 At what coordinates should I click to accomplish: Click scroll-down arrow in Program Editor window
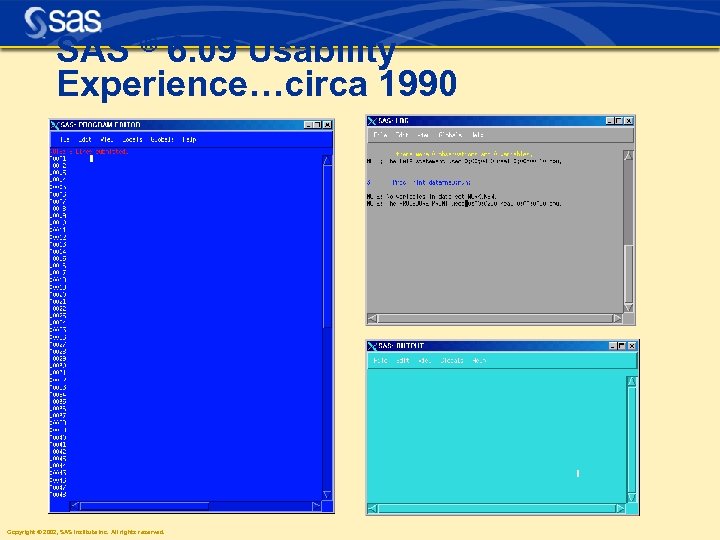327,495
